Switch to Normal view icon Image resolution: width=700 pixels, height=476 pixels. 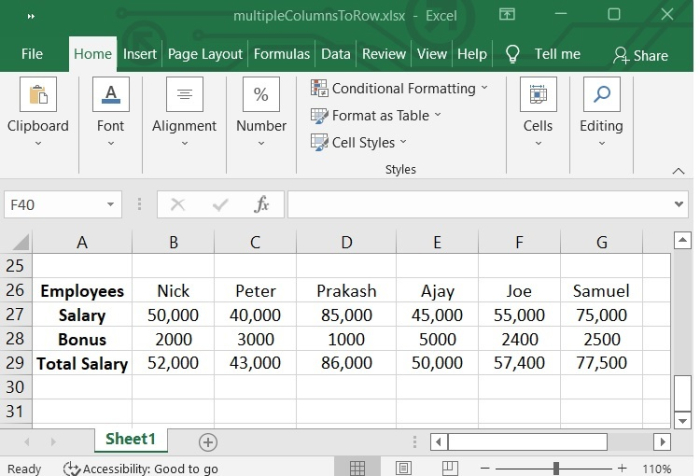coord(357,468)
